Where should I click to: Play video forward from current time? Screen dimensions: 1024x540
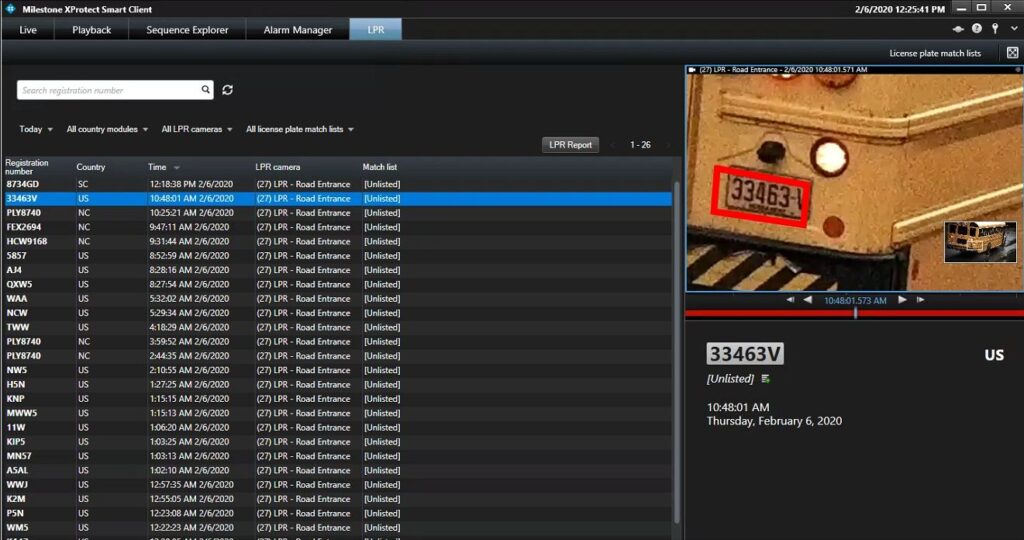pyautogui.click(x=902, y=300)
